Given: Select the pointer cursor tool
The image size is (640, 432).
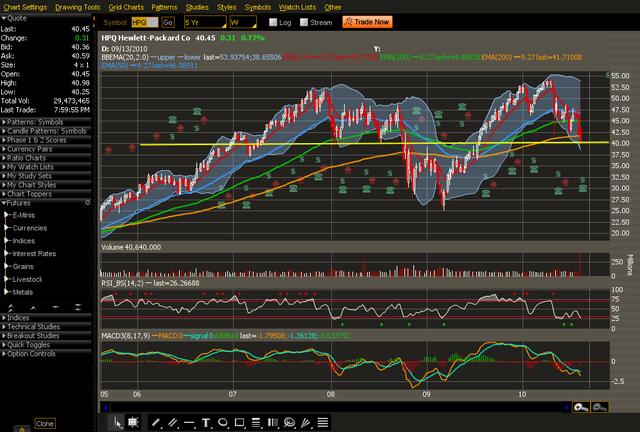Looking at the screenshot, I should click(118, 423).
